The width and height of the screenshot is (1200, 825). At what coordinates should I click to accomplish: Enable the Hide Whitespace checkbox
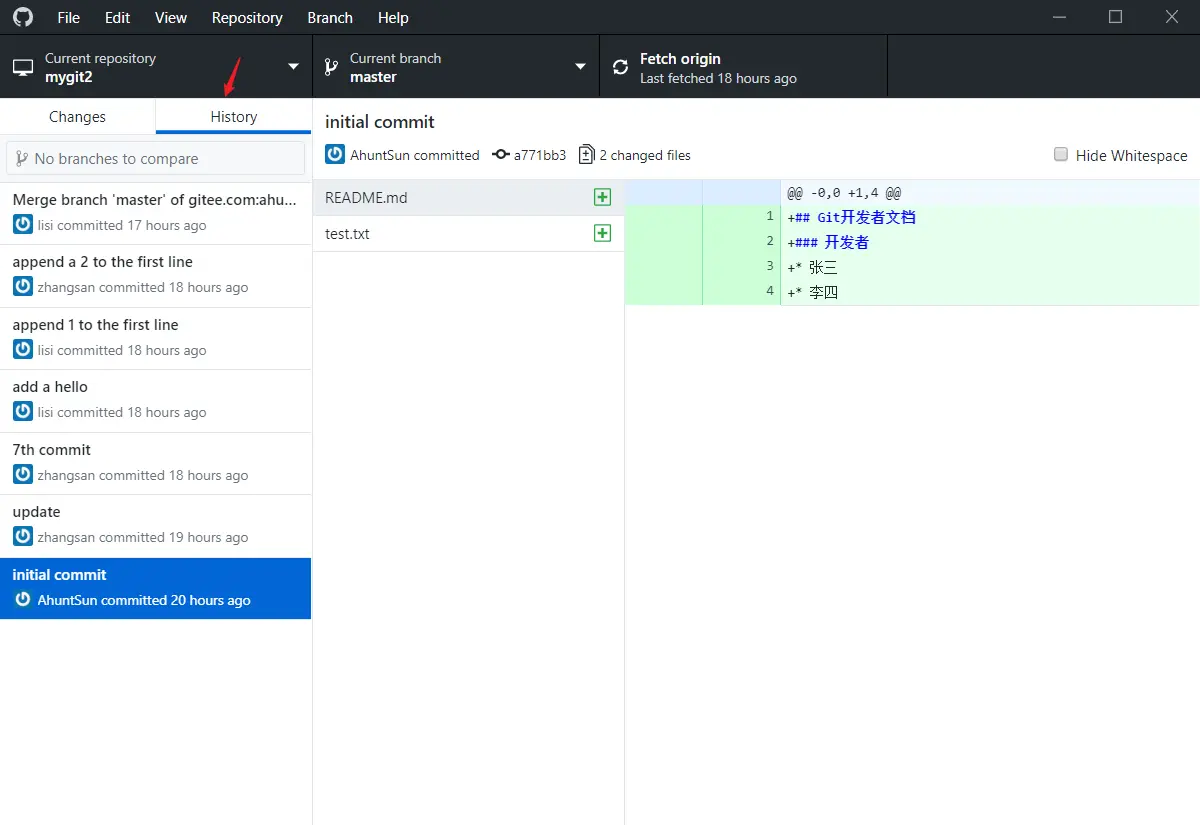click(1061, 155)
